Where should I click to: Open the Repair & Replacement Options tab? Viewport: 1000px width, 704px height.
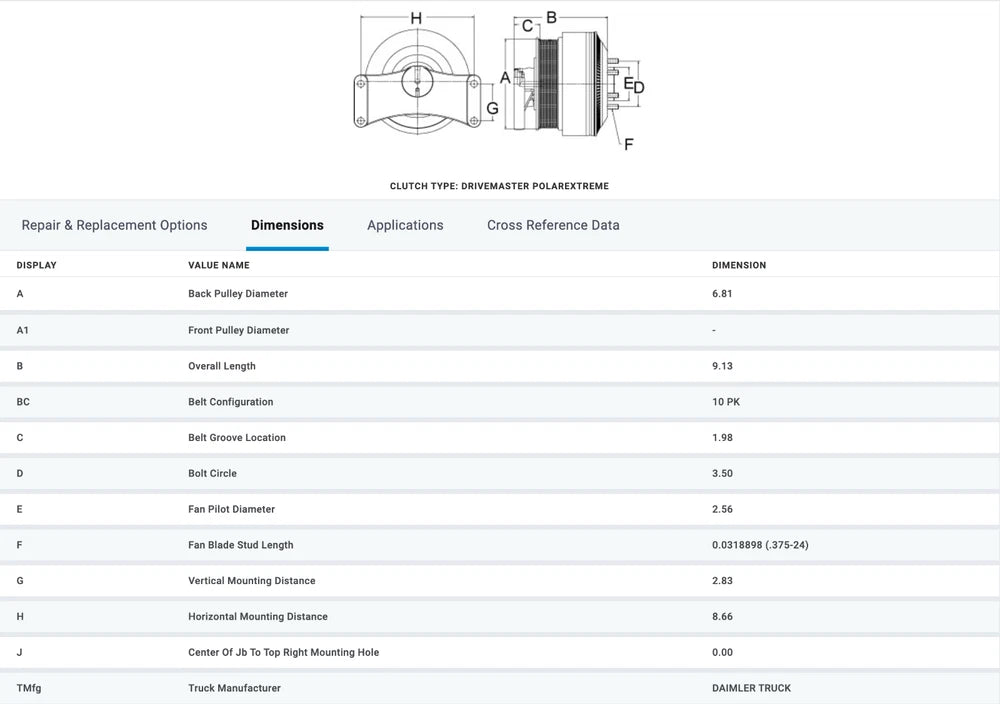pyautogui.click(x=114, y=225)
